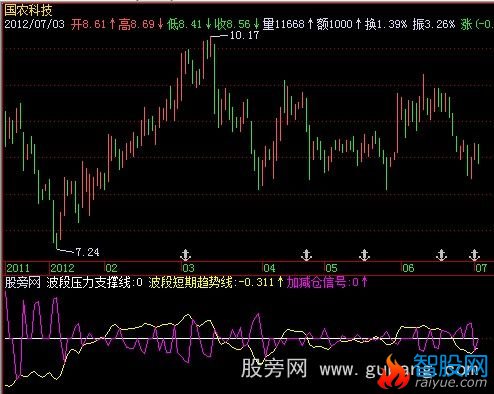The height and width of the screenshot is (394, 494).
Task: Click the anchor marker near late April
Action: 306,255
